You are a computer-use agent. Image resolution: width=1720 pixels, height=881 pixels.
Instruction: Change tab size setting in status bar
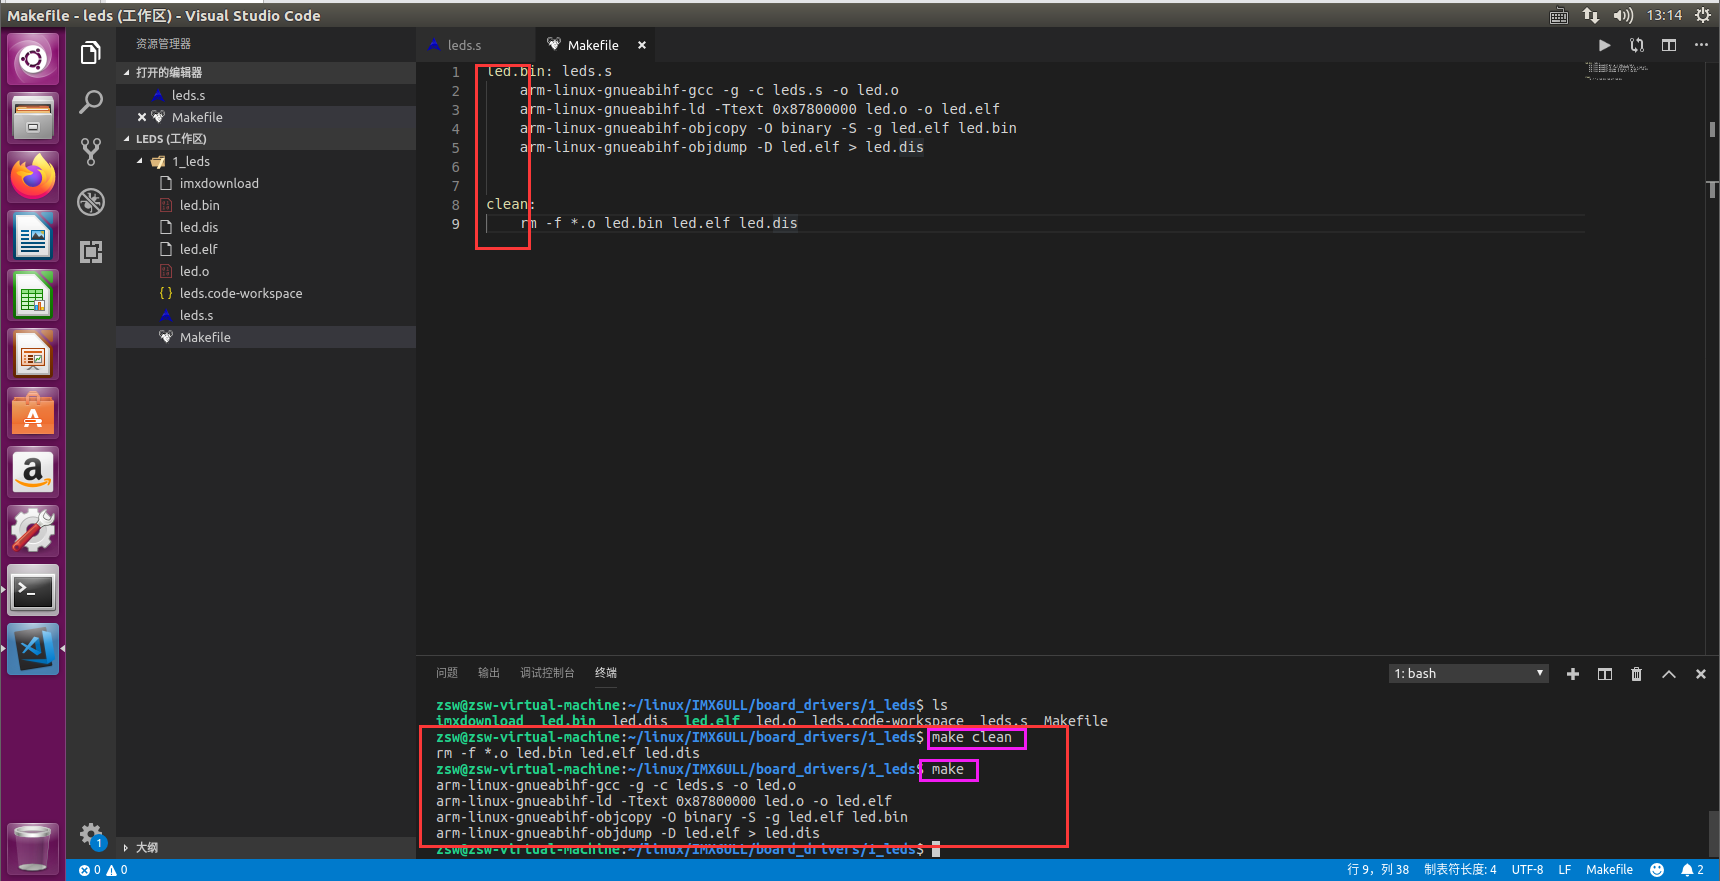click(x=1460, y=870)
